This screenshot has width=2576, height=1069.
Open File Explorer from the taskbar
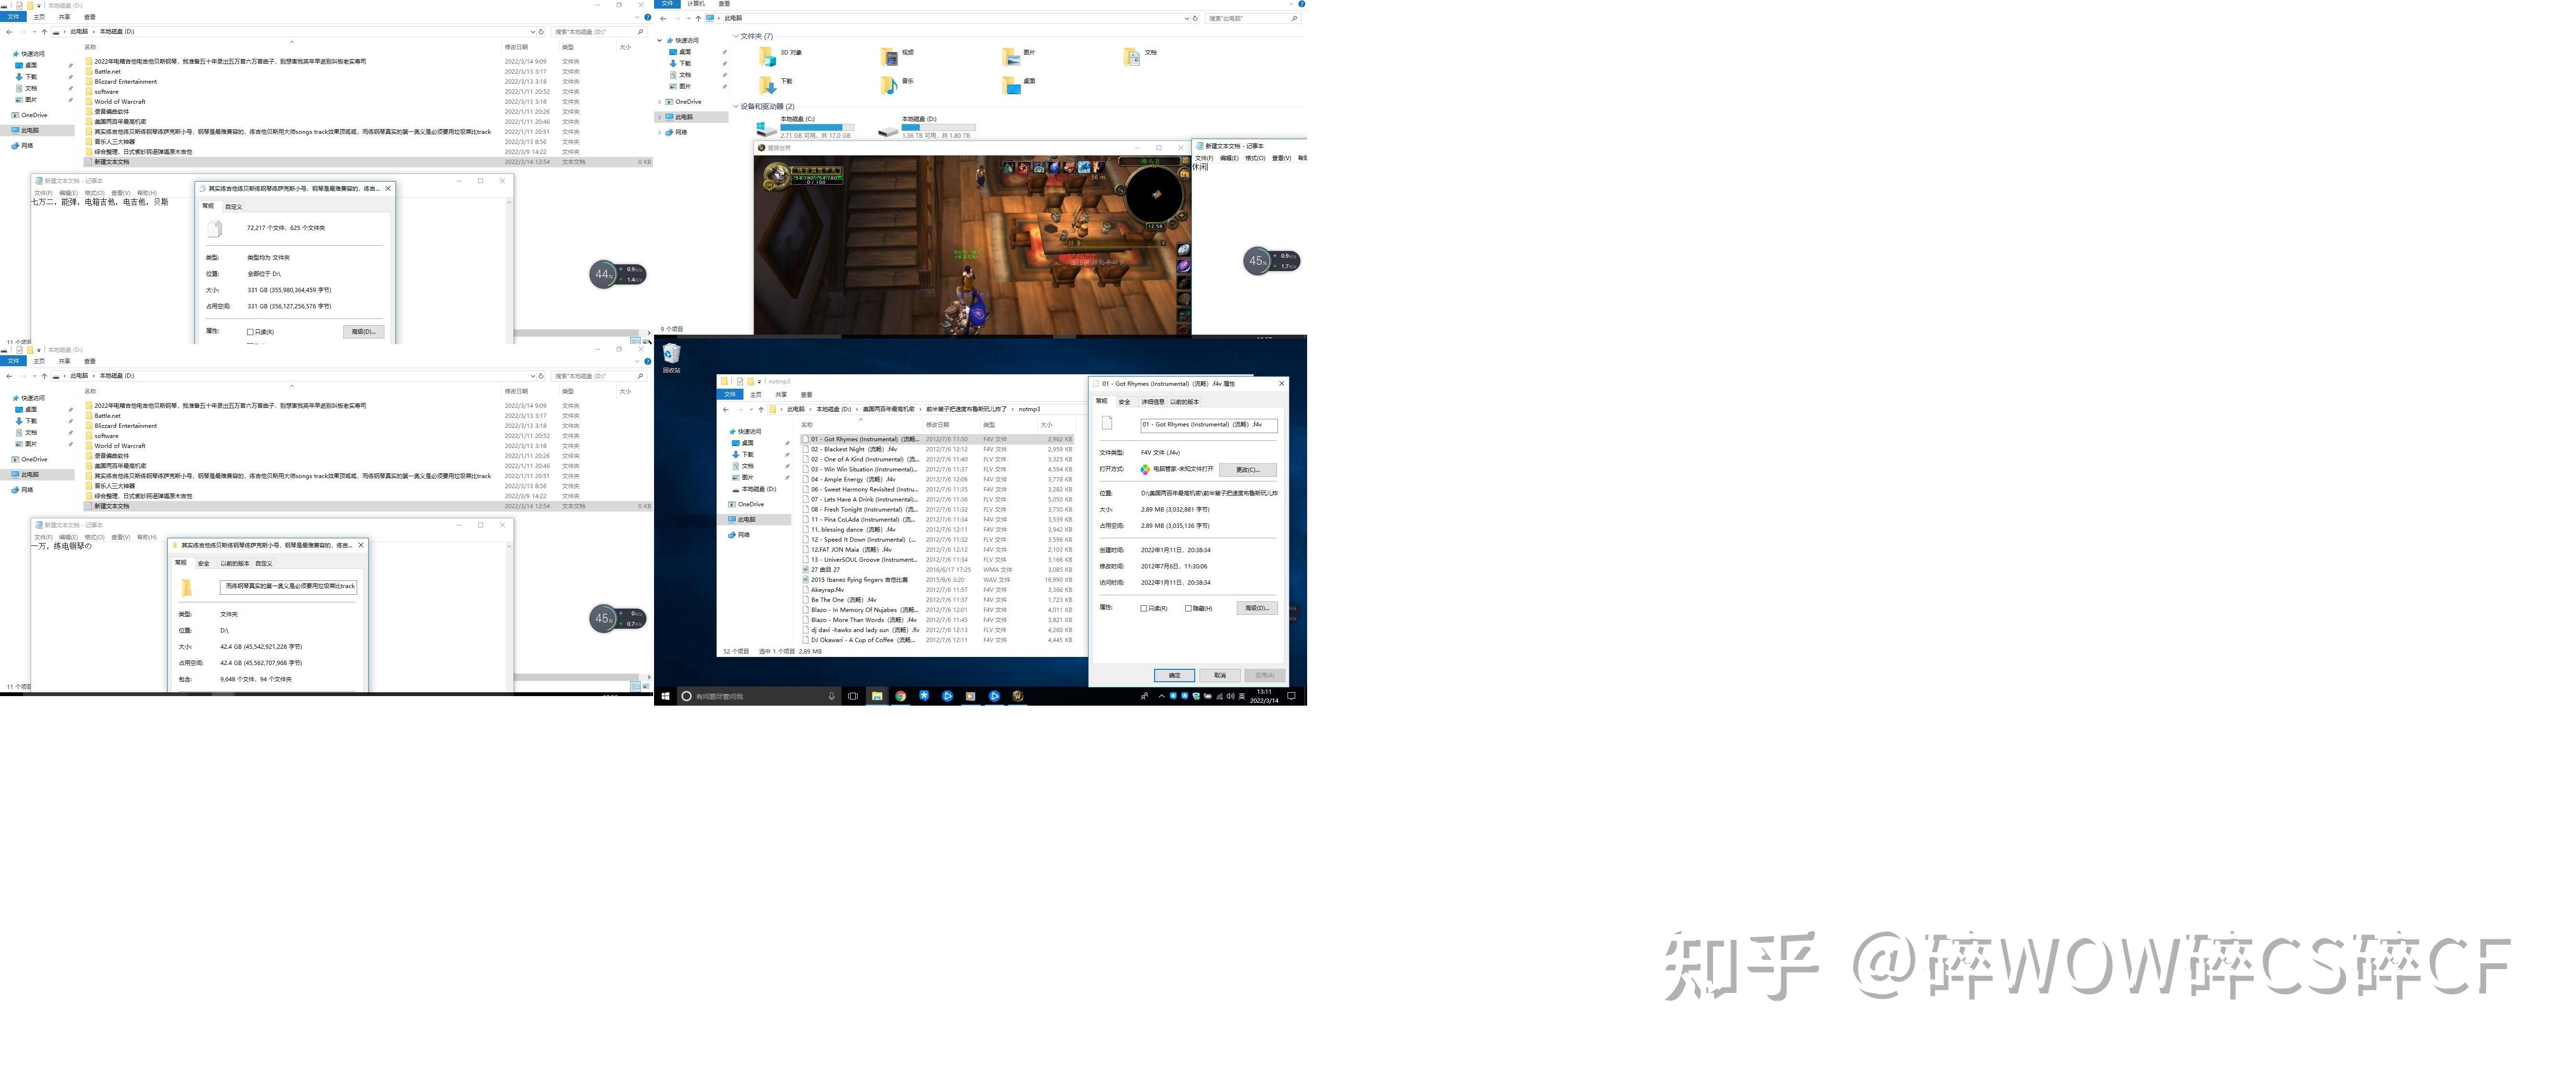[877, 696]
